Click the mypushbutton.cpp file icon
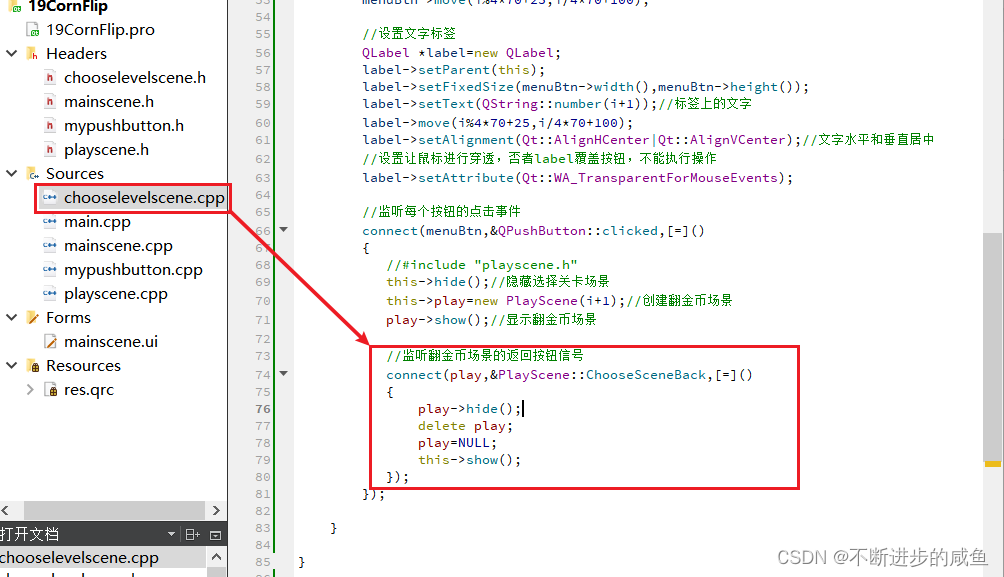This screenshot has height=577, width=1004. pyautogui.click(x=50, y=269)
